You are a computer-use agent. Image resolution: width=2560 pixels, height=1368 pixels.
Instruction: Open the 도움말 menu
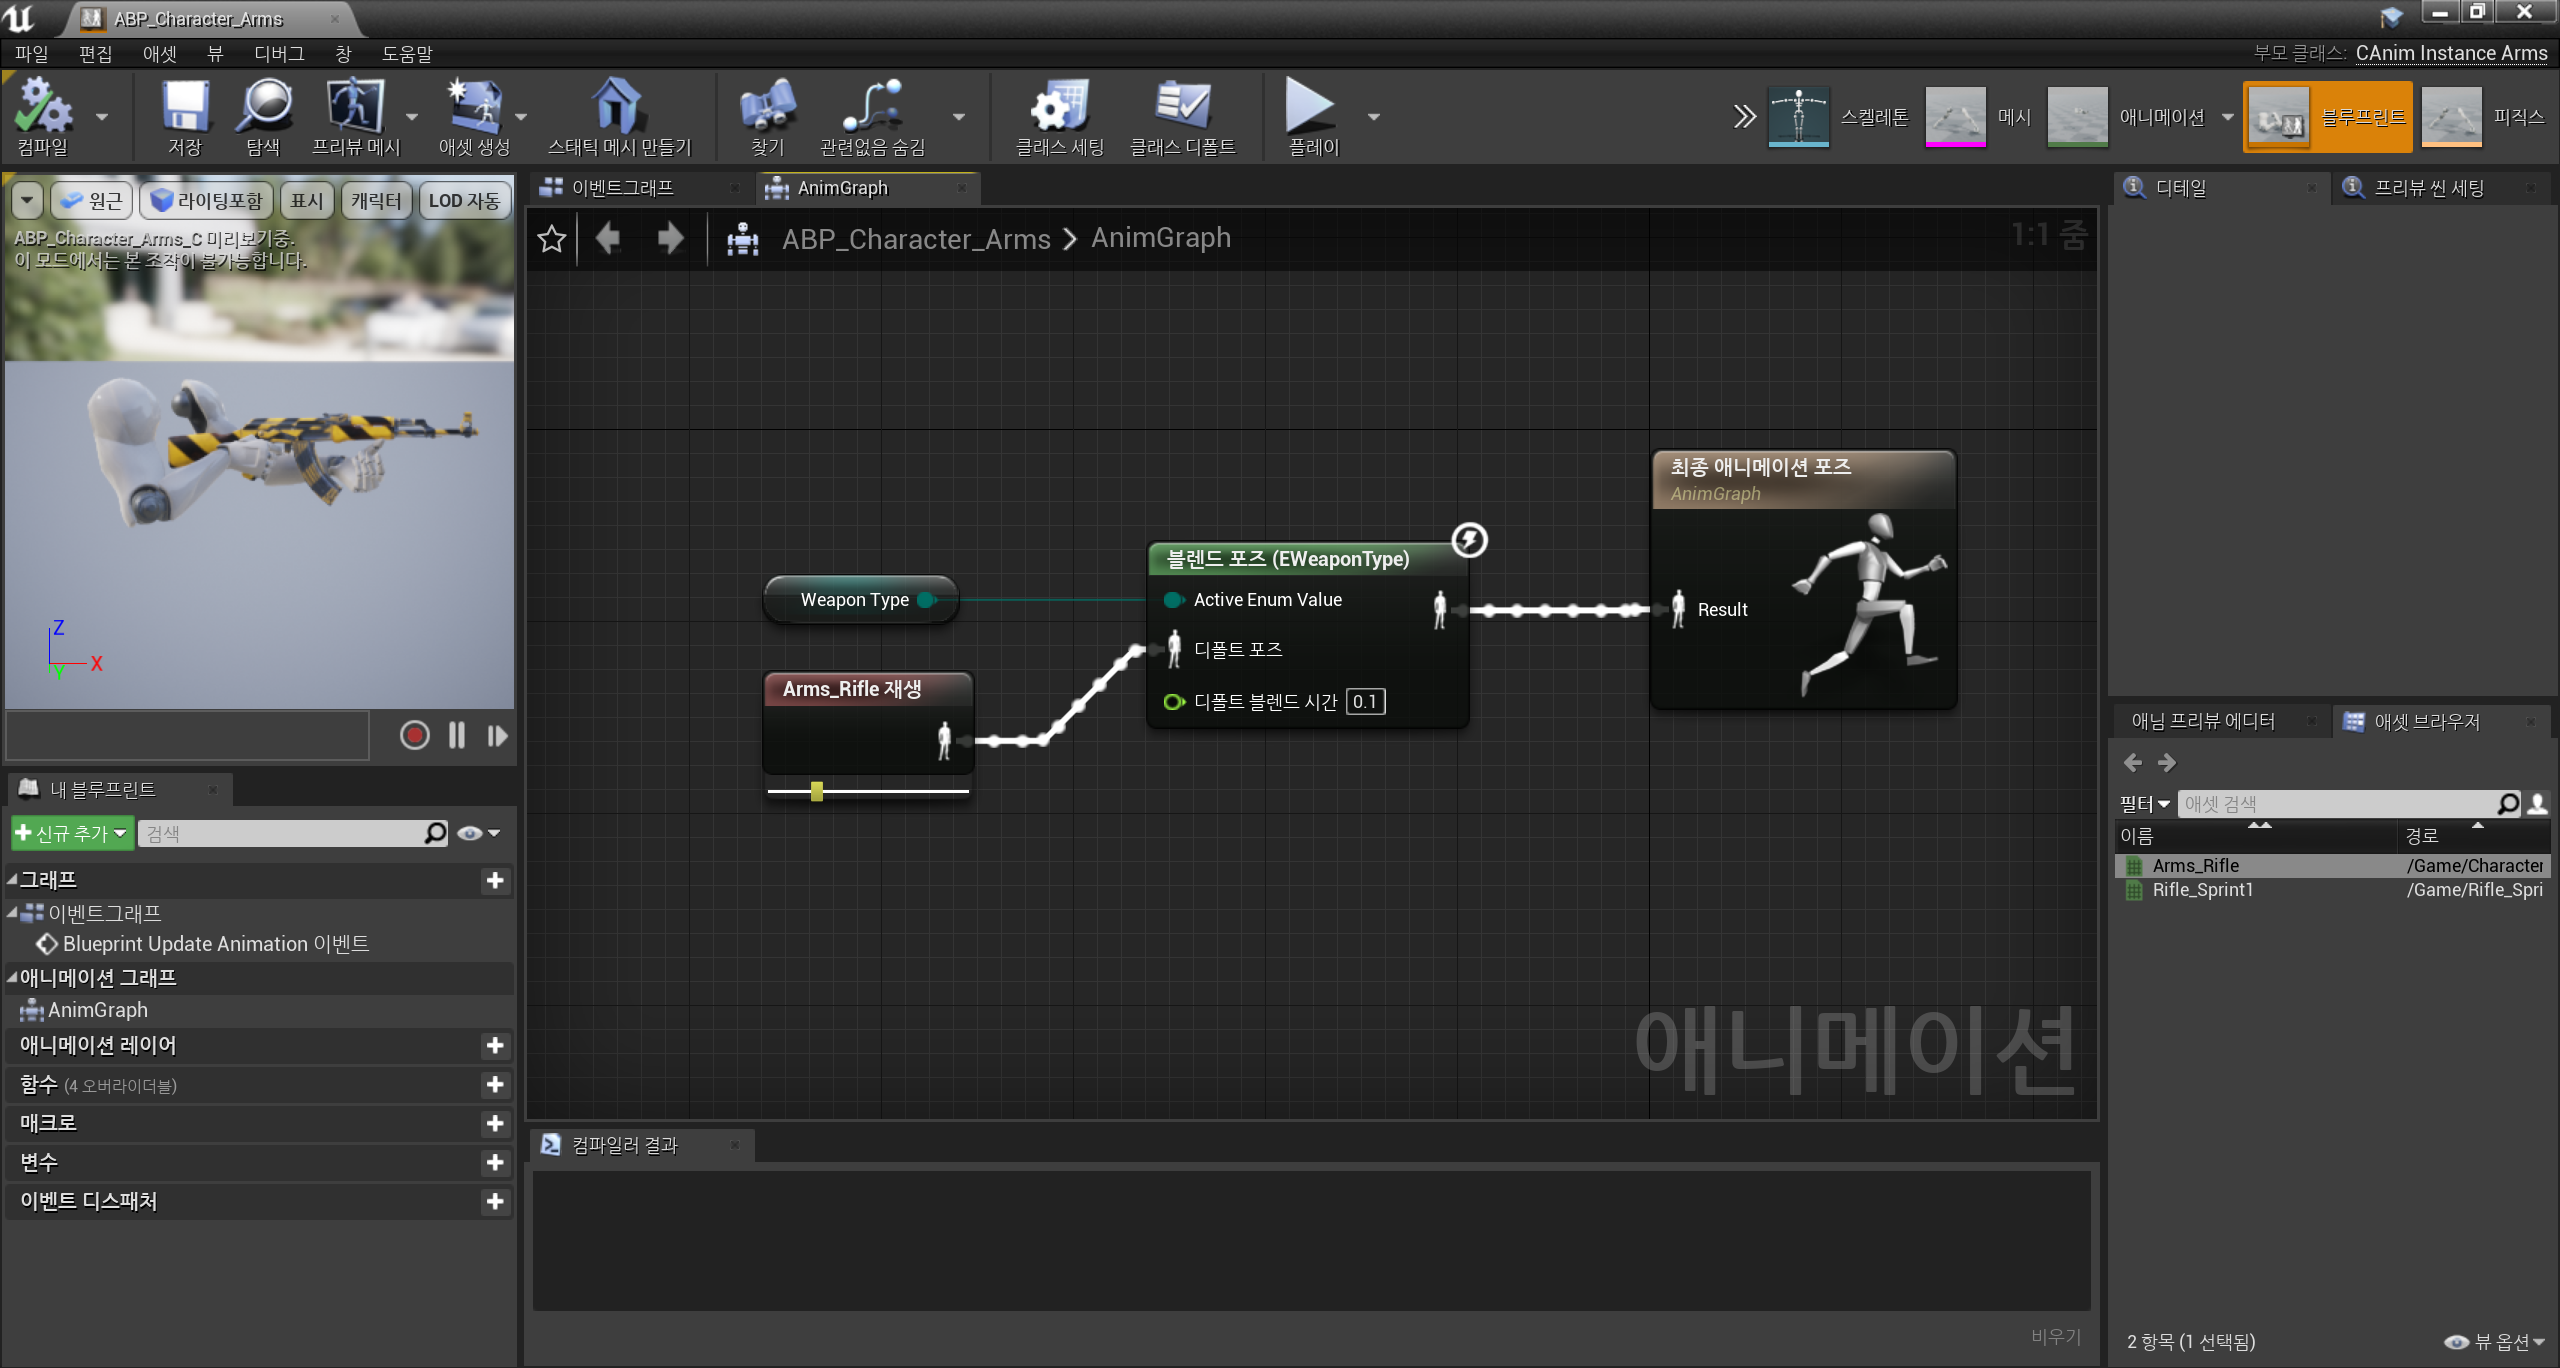(x=407, y=53)
